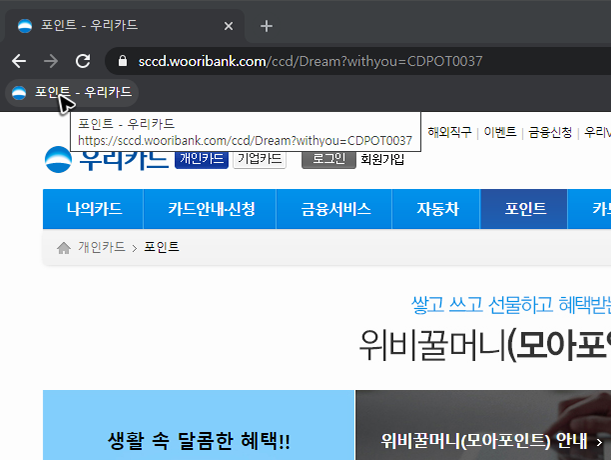The image size is (611, 460).
Task: Reload the page with refresh icon
Action: [83, 61]
